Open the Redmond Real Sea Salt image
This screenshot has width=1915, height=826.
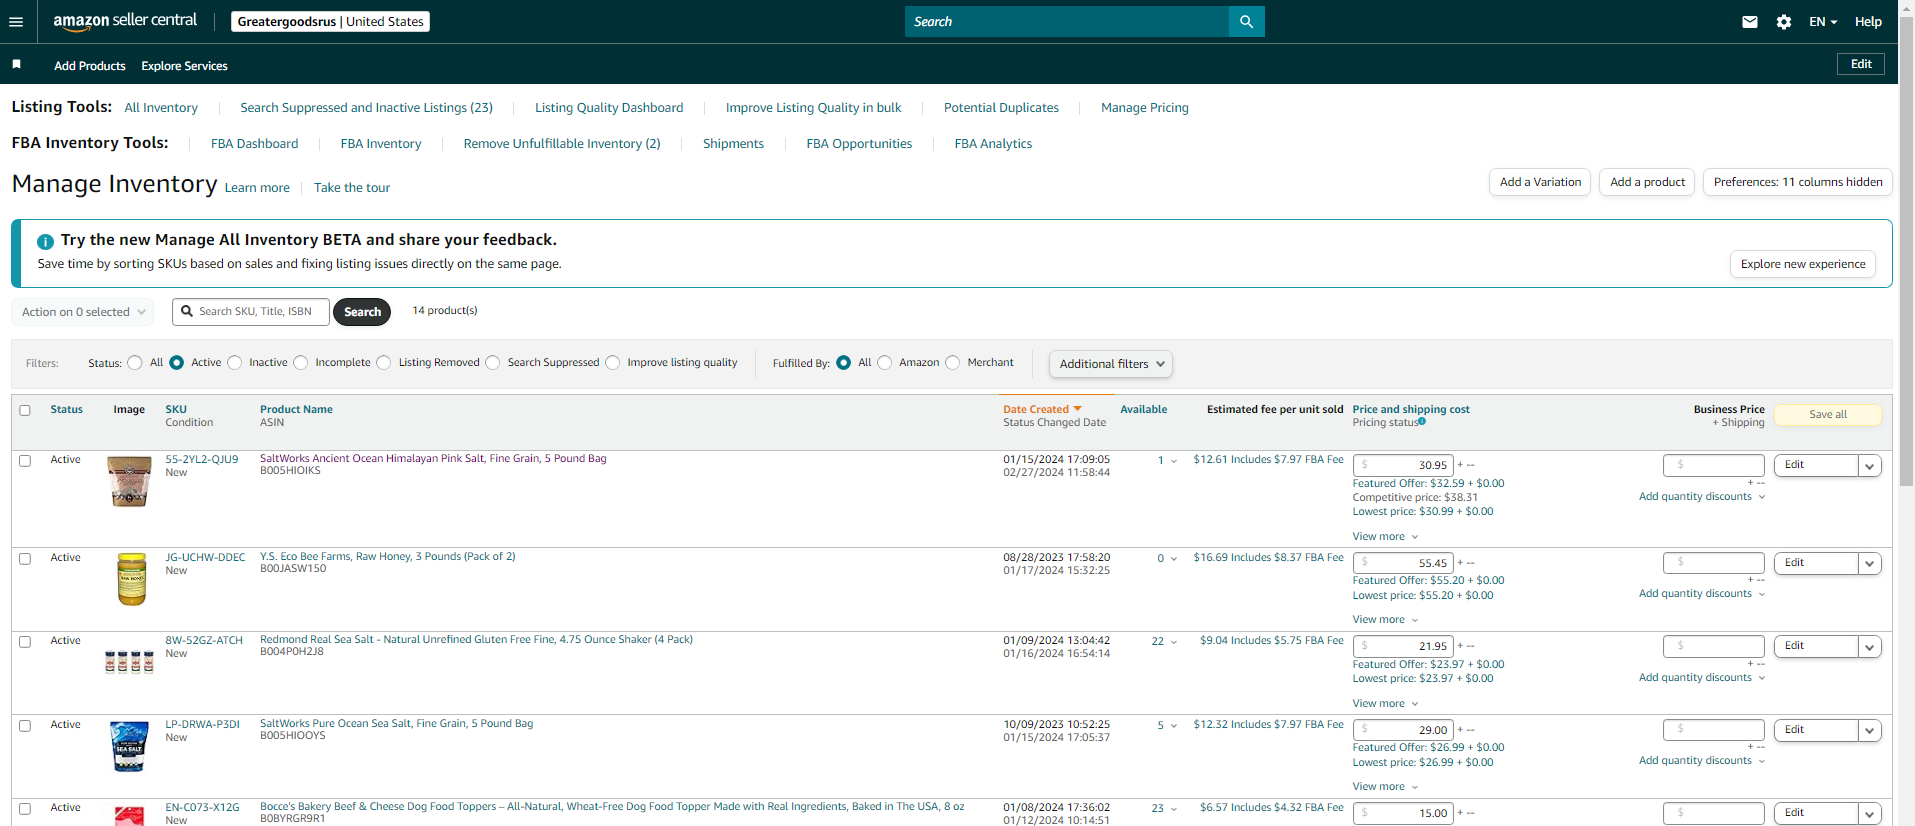129,662
